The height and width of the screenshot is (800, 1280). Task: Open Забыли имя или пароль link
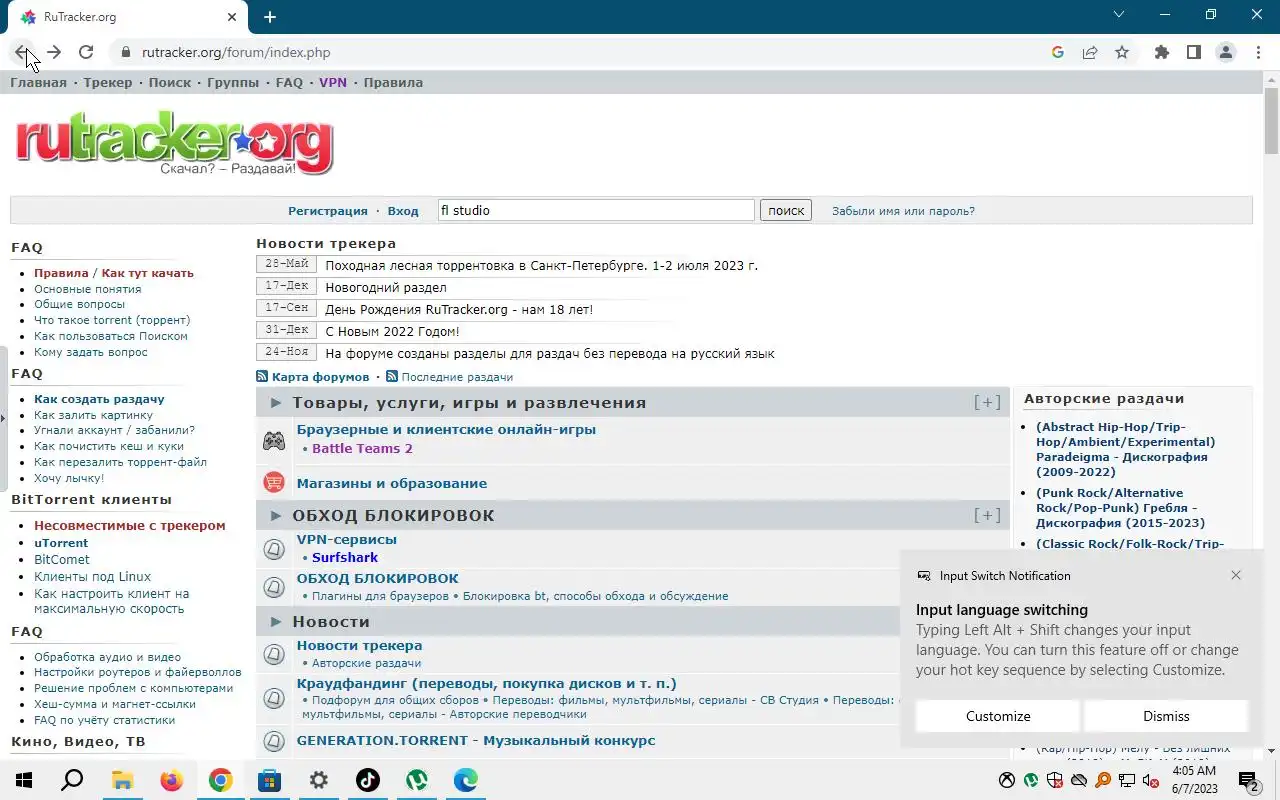[903, 211]
